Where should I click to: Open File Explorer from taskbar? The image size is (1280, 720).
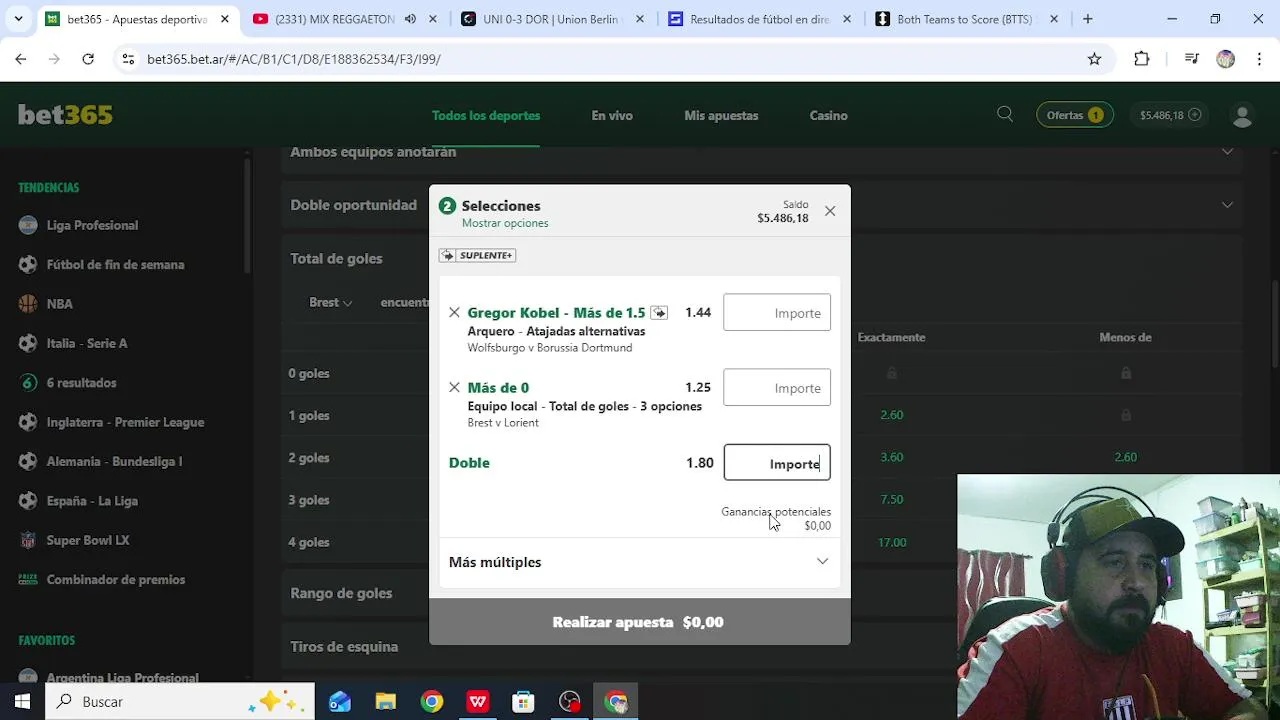(385, 702)
